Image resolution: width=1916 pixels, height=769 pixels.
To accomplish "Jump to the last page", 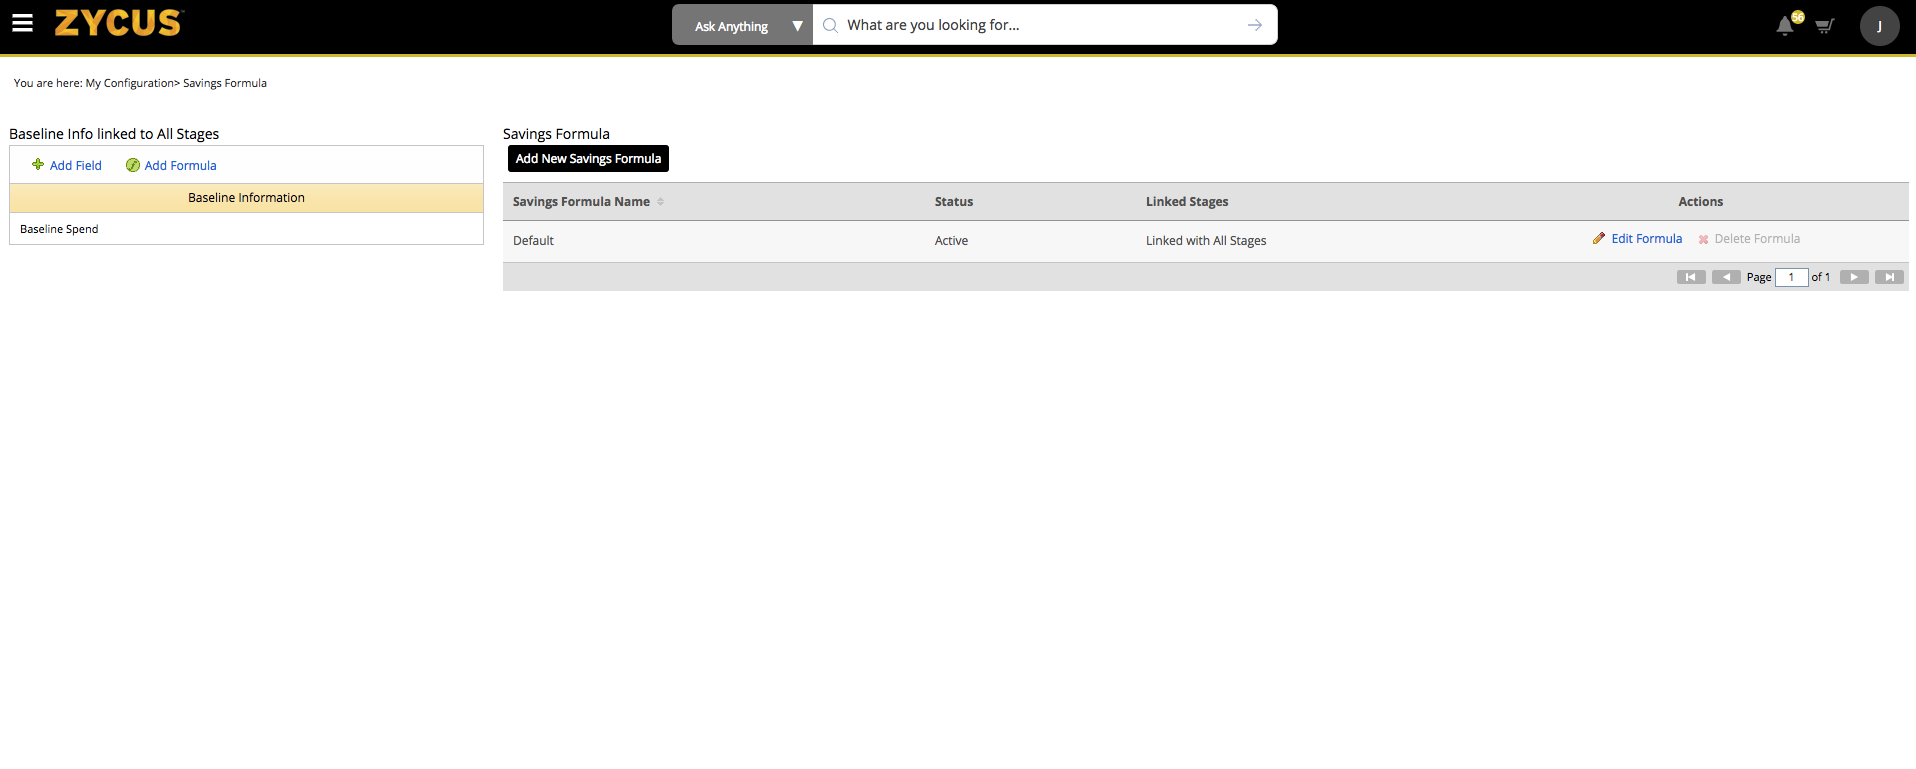I will pyautogui.click(x=1889, y=277).
